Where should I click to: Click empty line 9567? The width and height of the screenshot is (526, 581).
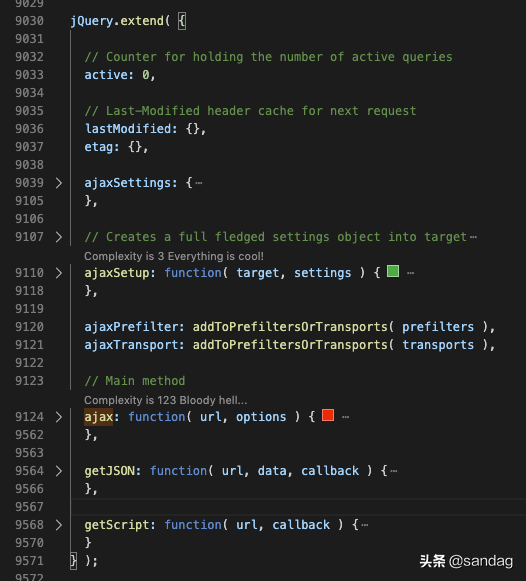pyautogui.click(x=298, y=507)
